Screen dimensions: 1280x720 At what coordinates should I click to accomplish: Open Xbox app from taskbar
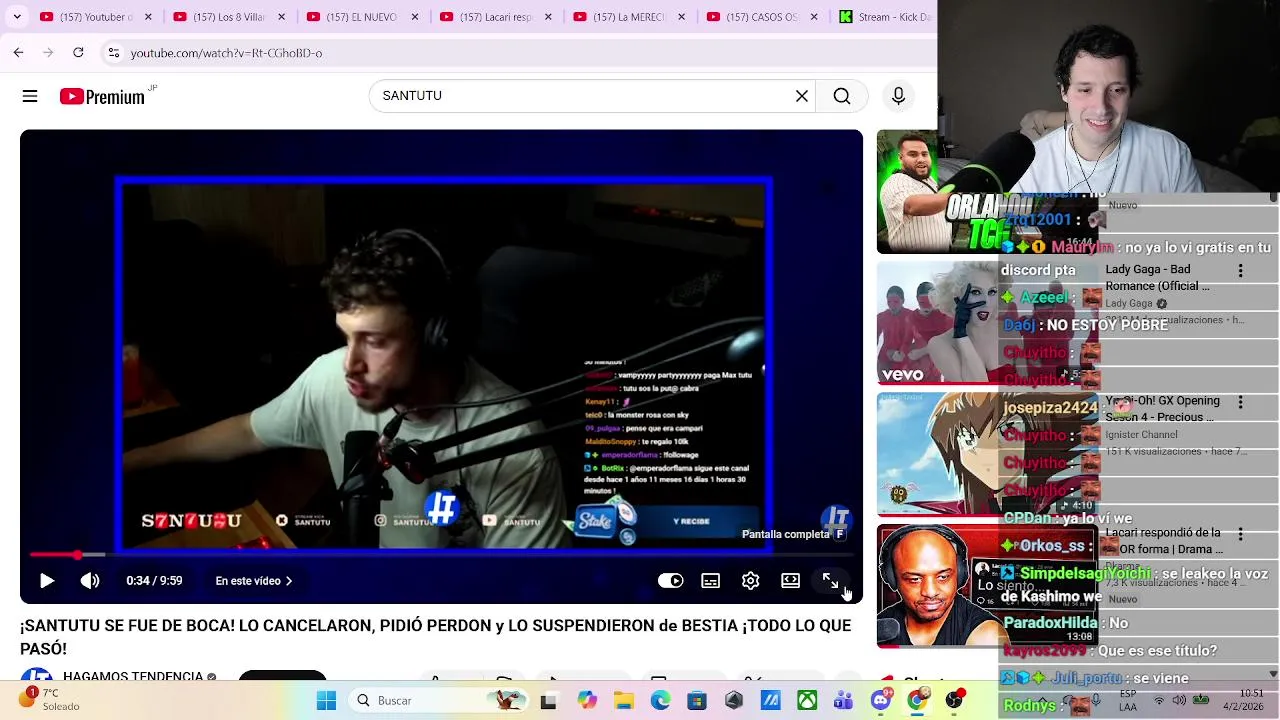[807, 701]
